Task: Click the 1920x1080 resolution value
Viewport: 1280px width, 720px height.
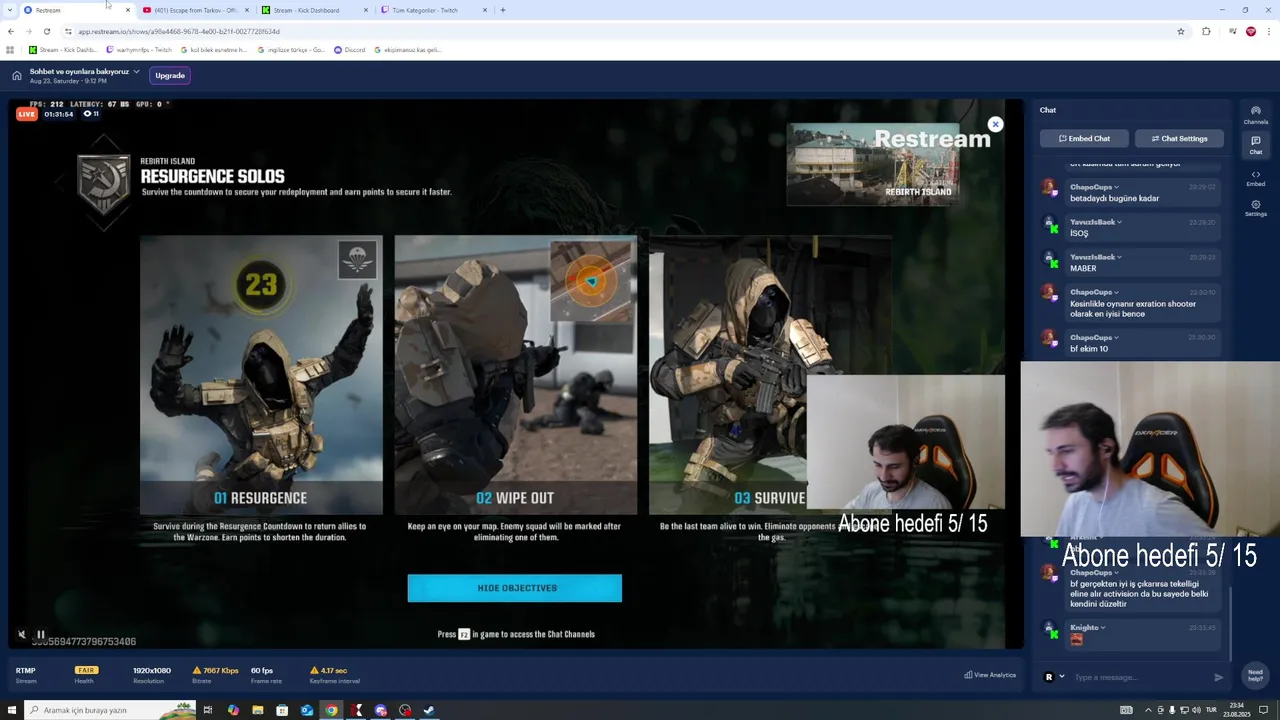Action: (152, 670)
